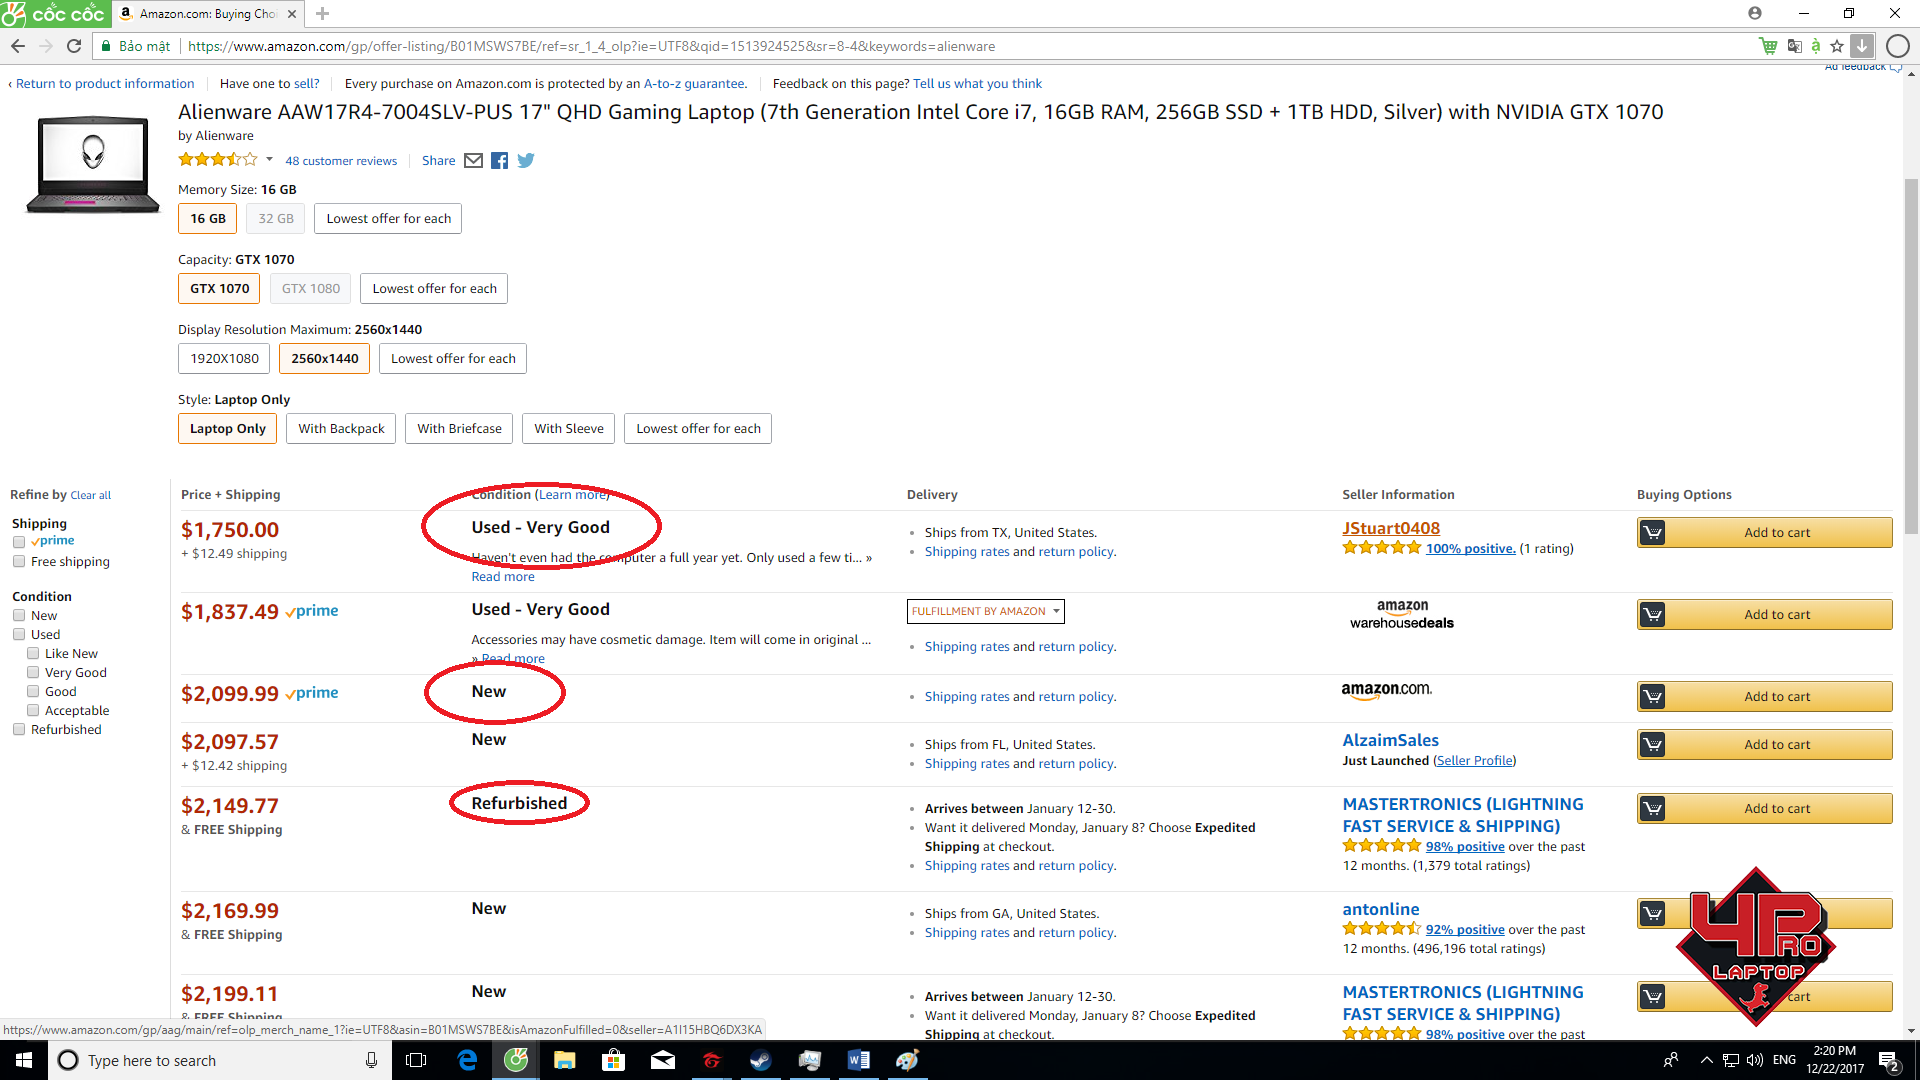The width and height of the screenshot is (1920, 1080).
Task: Share product via email envelope icon
Action: (x=473, y=161)
